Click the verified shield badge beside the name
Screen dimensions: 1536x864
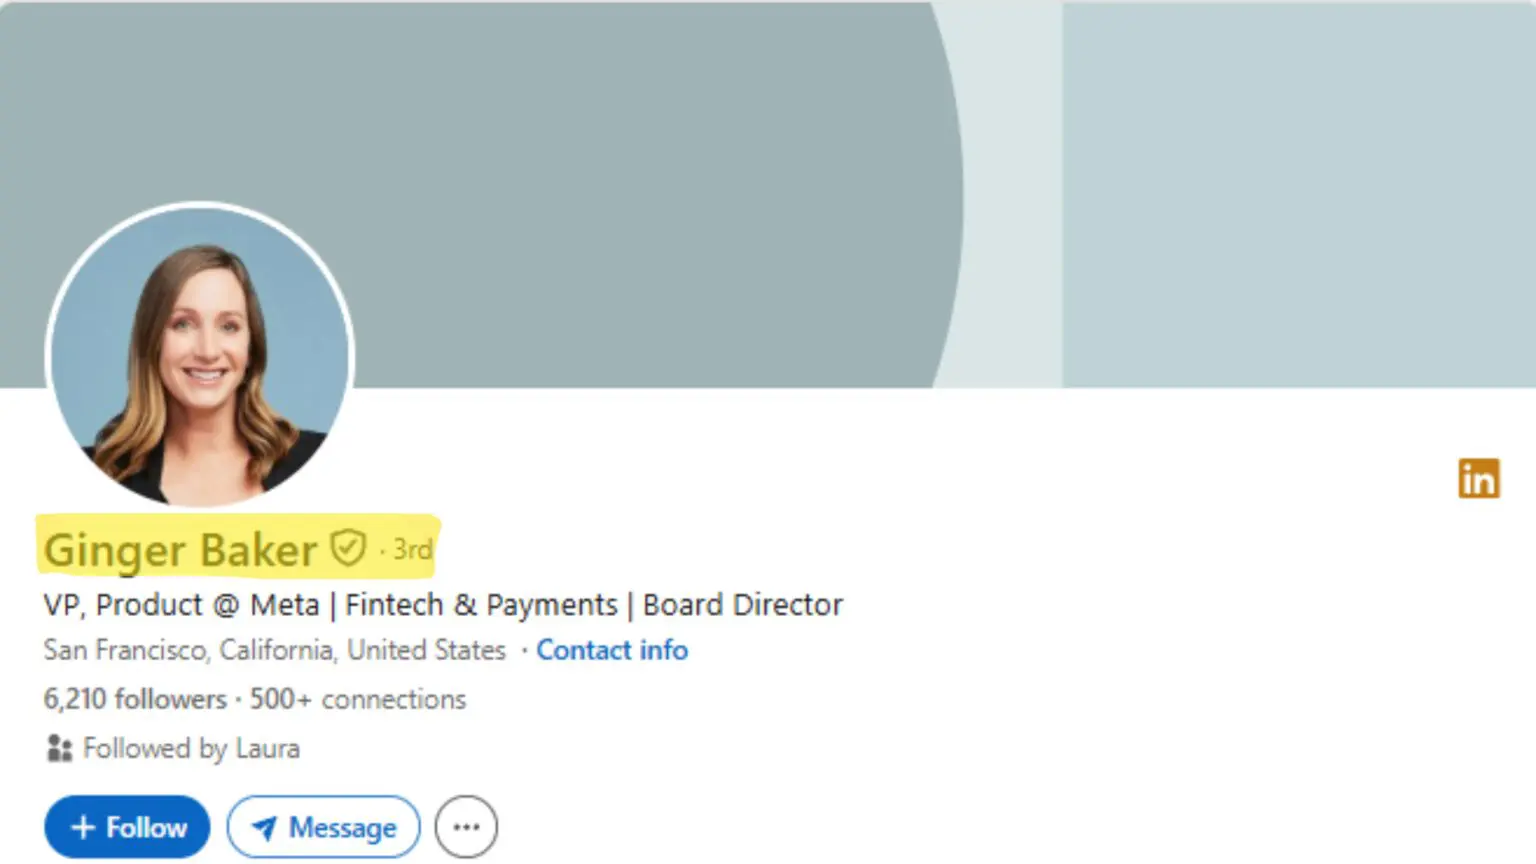348,548
